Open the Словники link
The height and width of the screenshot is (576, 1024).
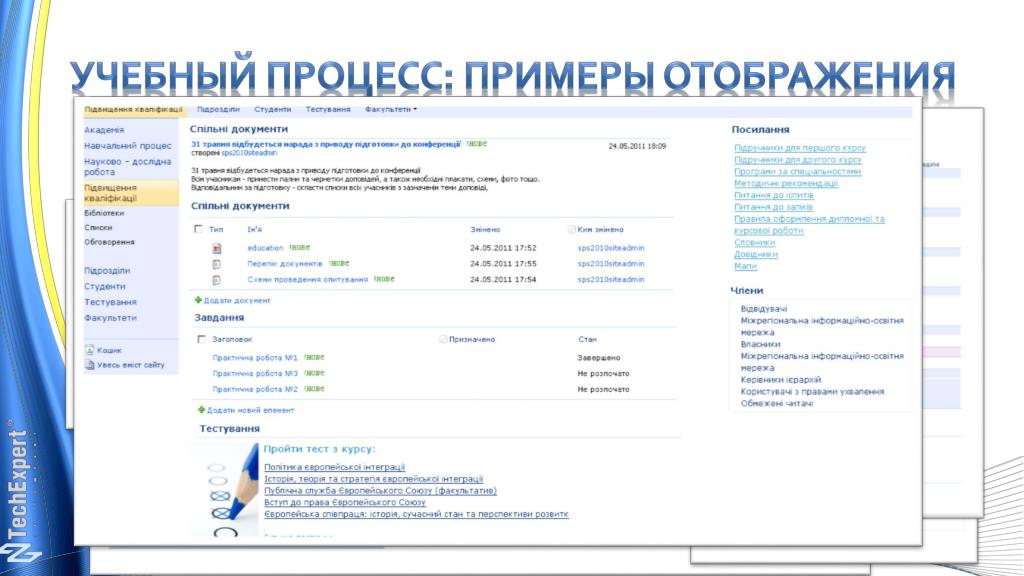pyautogui.click(x=754, y=243)
